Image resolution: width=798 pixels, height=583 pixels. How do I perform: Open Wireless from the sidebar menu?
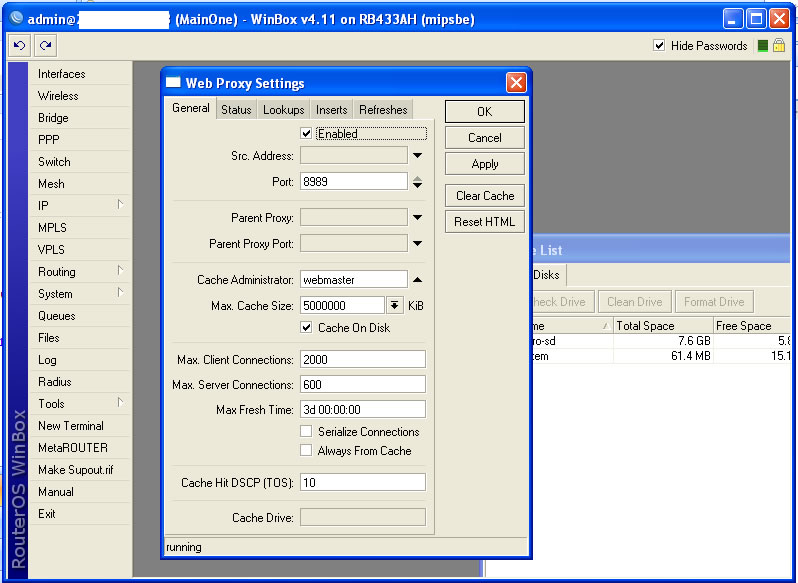[80, 96]
